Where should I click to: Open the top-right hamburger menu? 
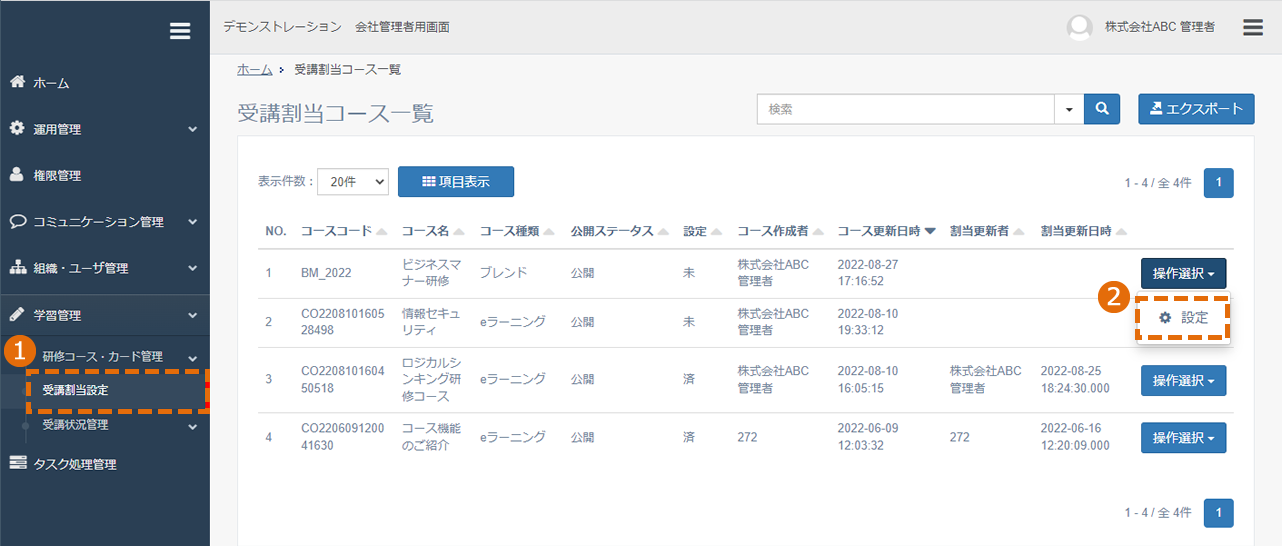[x=1253, y=28]
